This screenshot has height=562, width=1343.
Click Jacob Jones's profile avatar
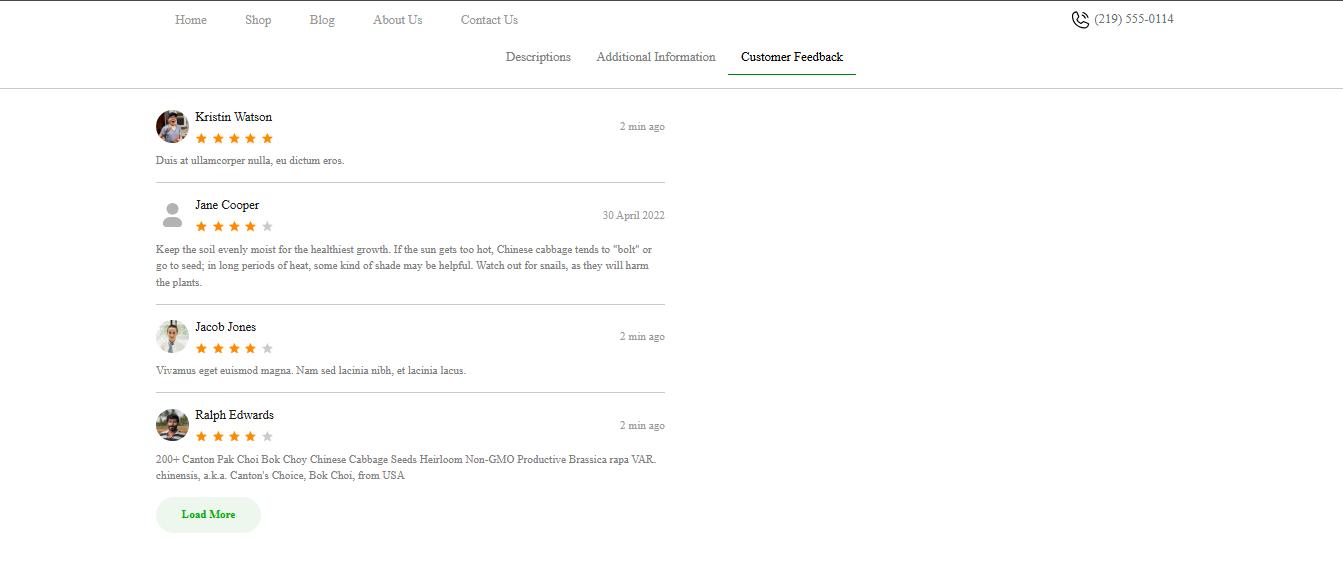tap(172, 337)
